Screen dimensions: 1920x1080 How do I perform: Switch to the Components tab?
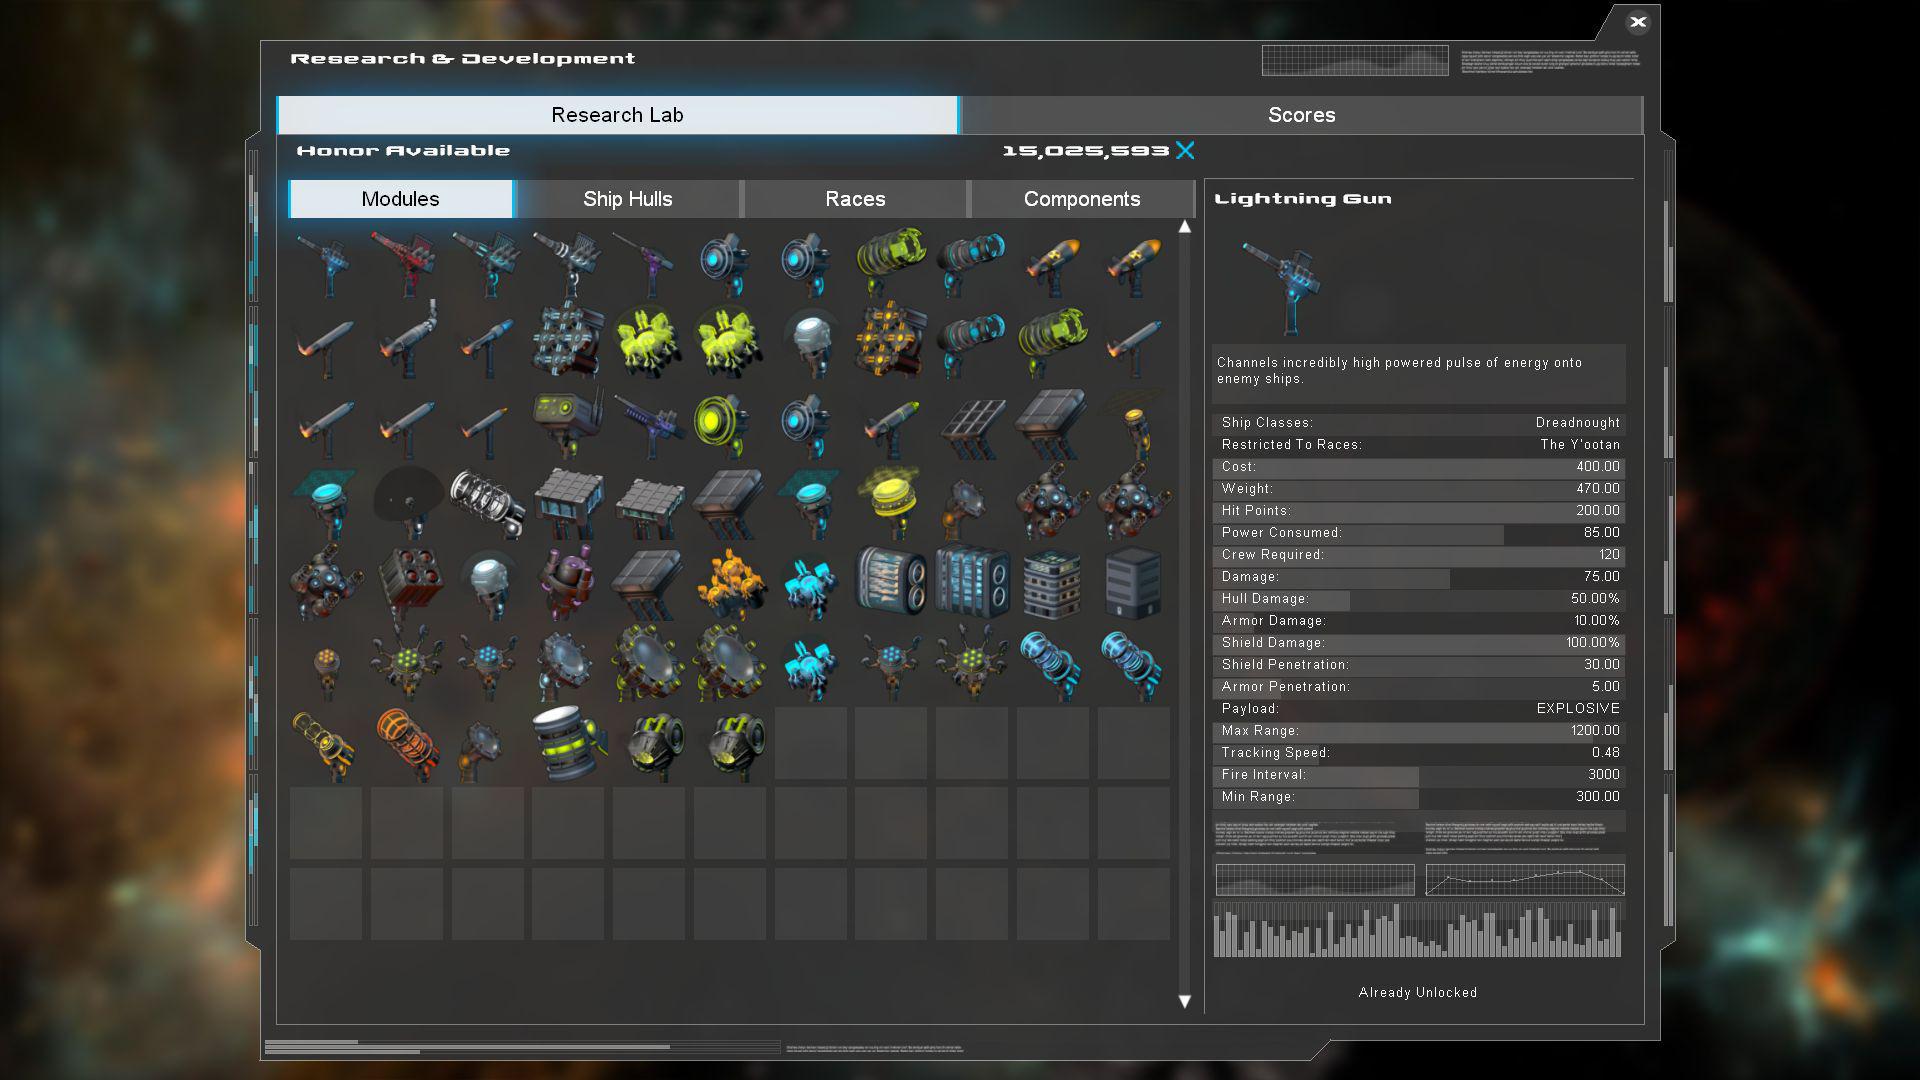[1081, 199]
